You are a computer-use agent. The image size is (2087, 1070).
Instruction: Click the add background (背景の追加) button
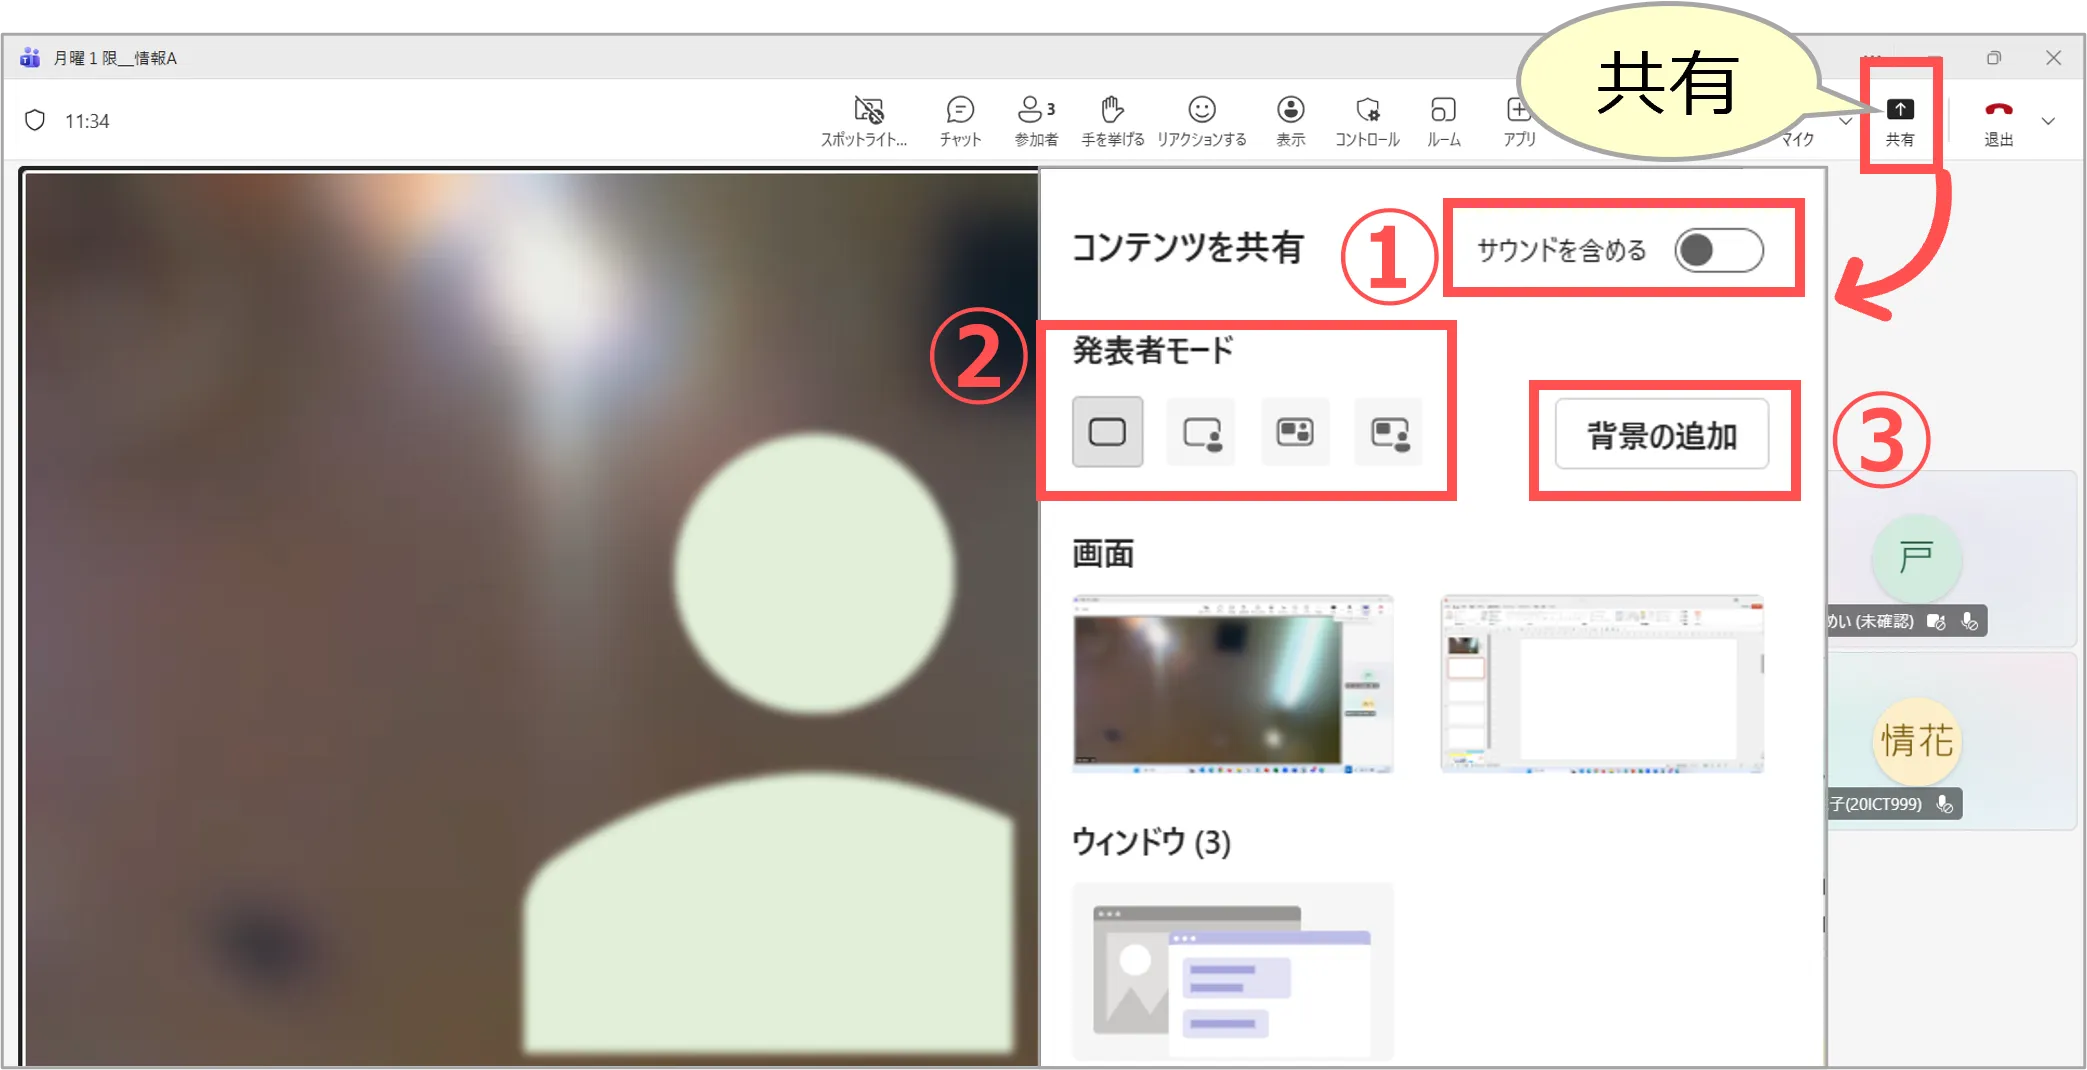point(1661,435)
